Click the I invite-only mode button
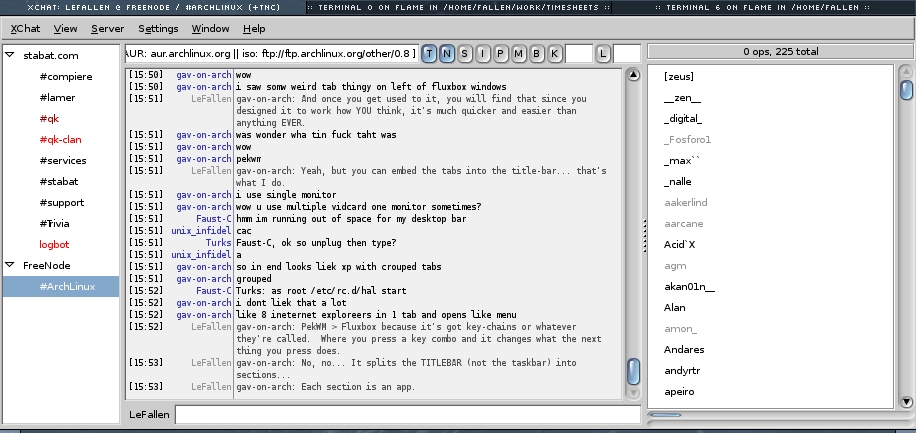Screen dimensions: 916x433 [483, 52]
